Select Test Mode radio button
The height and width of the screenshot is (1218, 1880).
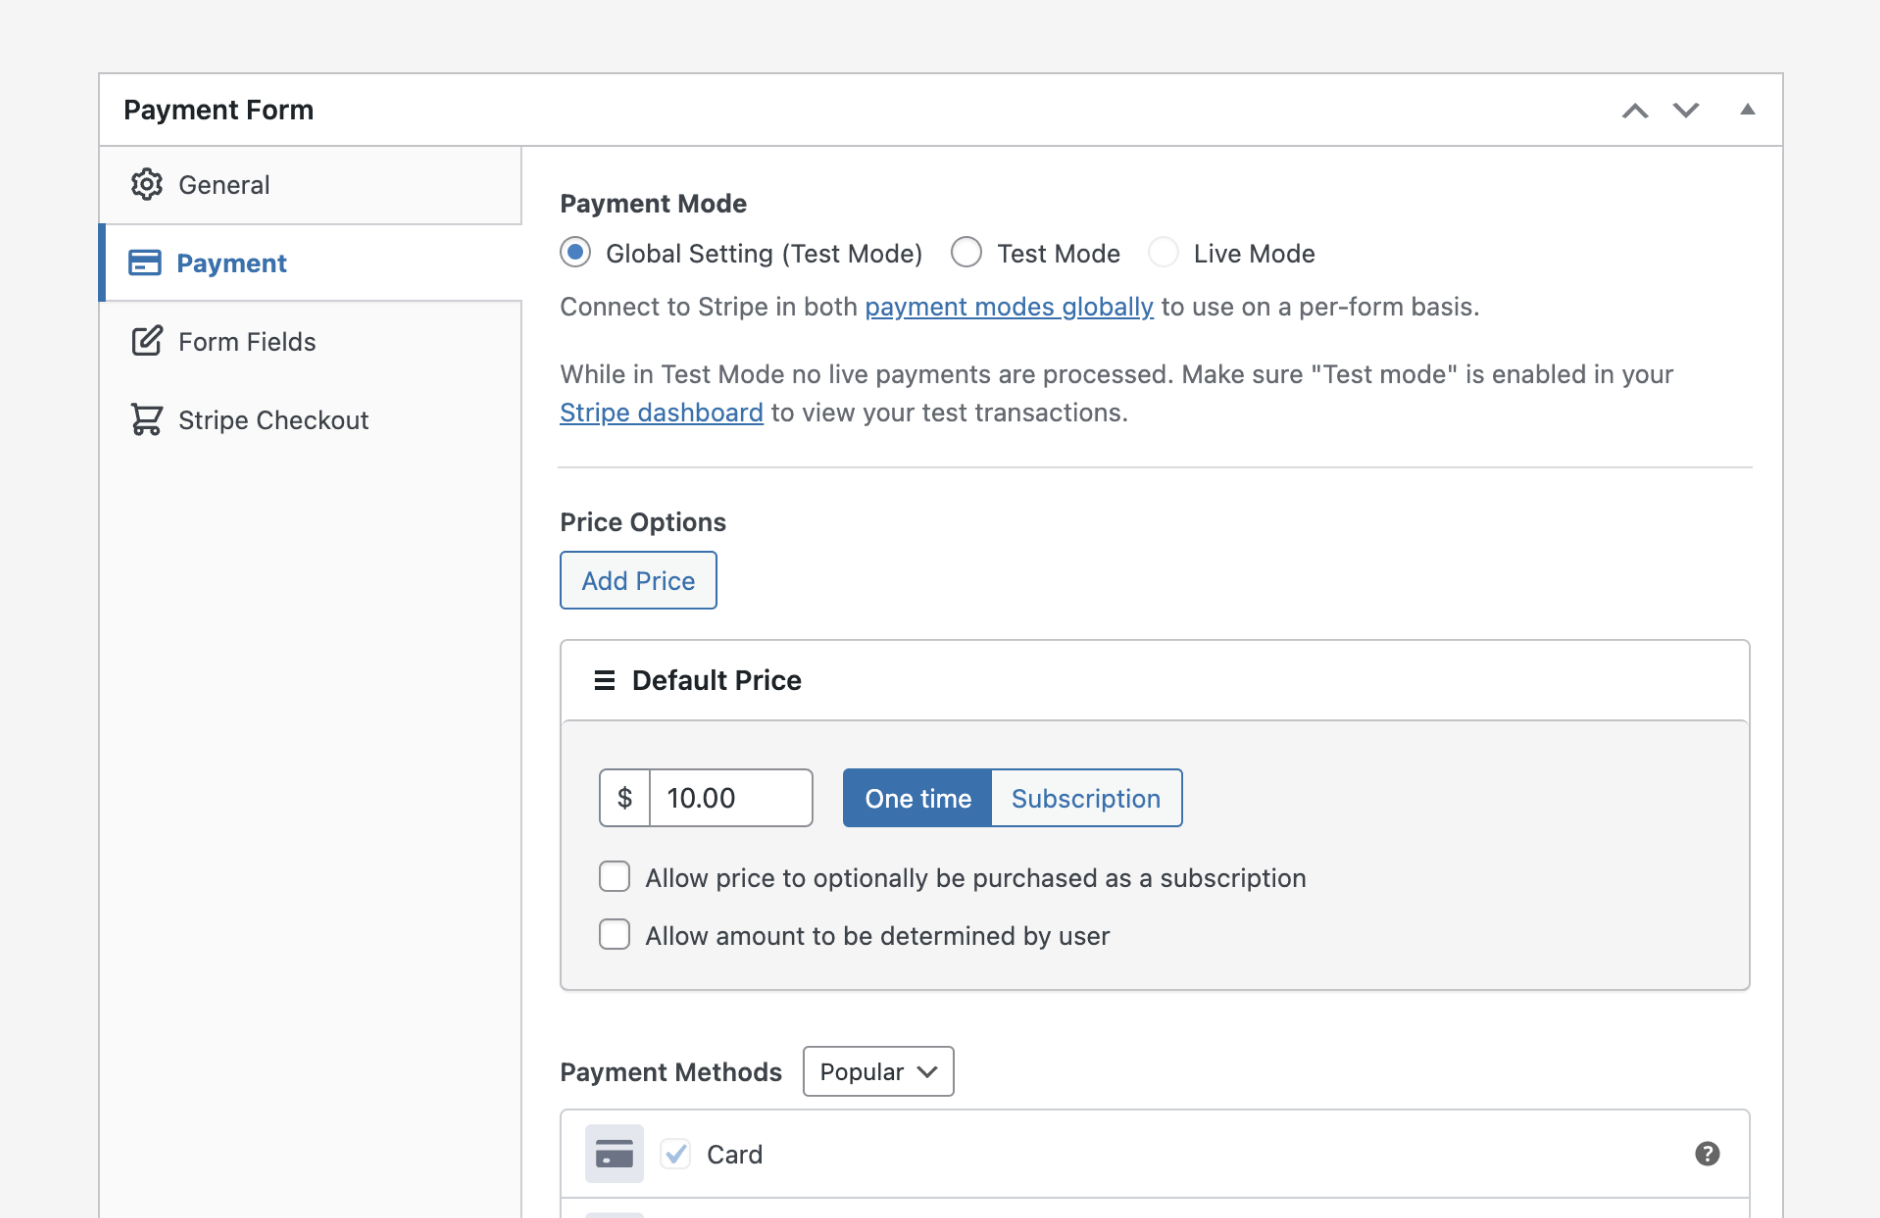click(966, 252)
